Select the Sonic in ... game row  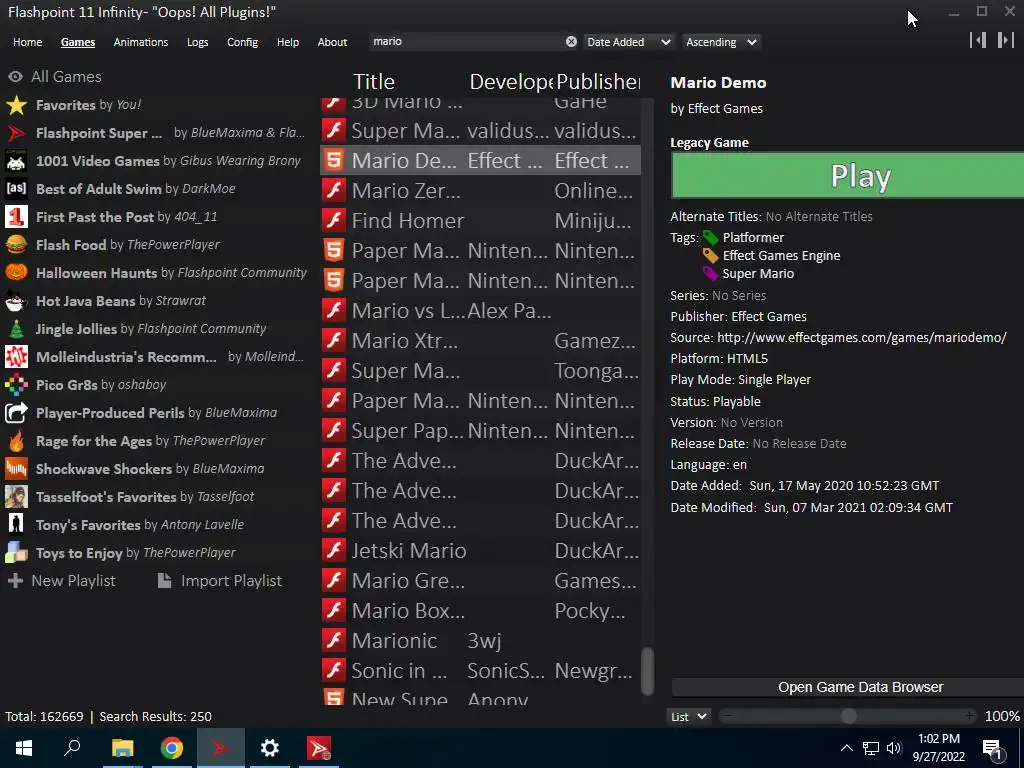click(x=481, y=671)
